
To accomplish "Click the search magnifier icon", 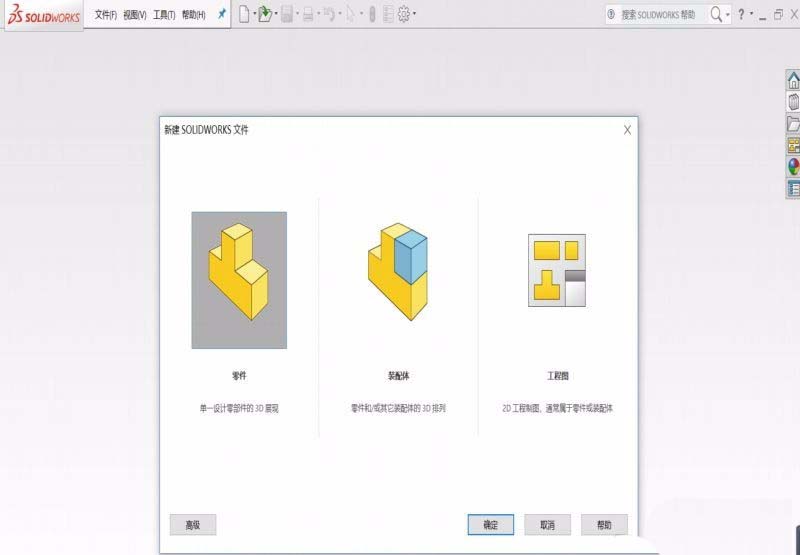I will point(716,15).
